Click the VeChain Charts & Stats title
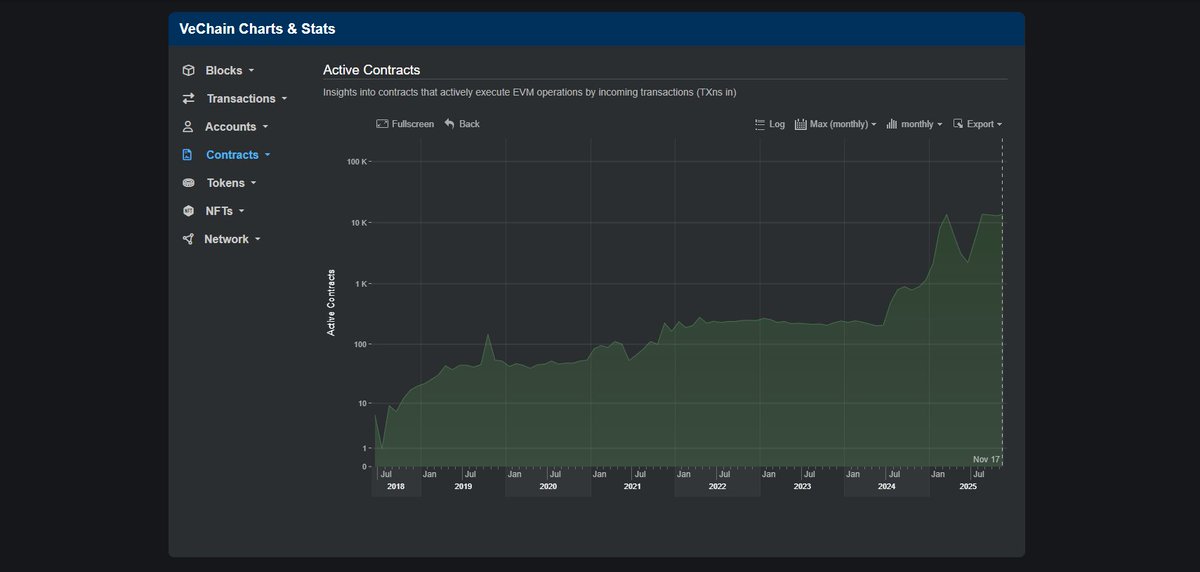Viewport: 1200px width, 572px height. point(257,29)
